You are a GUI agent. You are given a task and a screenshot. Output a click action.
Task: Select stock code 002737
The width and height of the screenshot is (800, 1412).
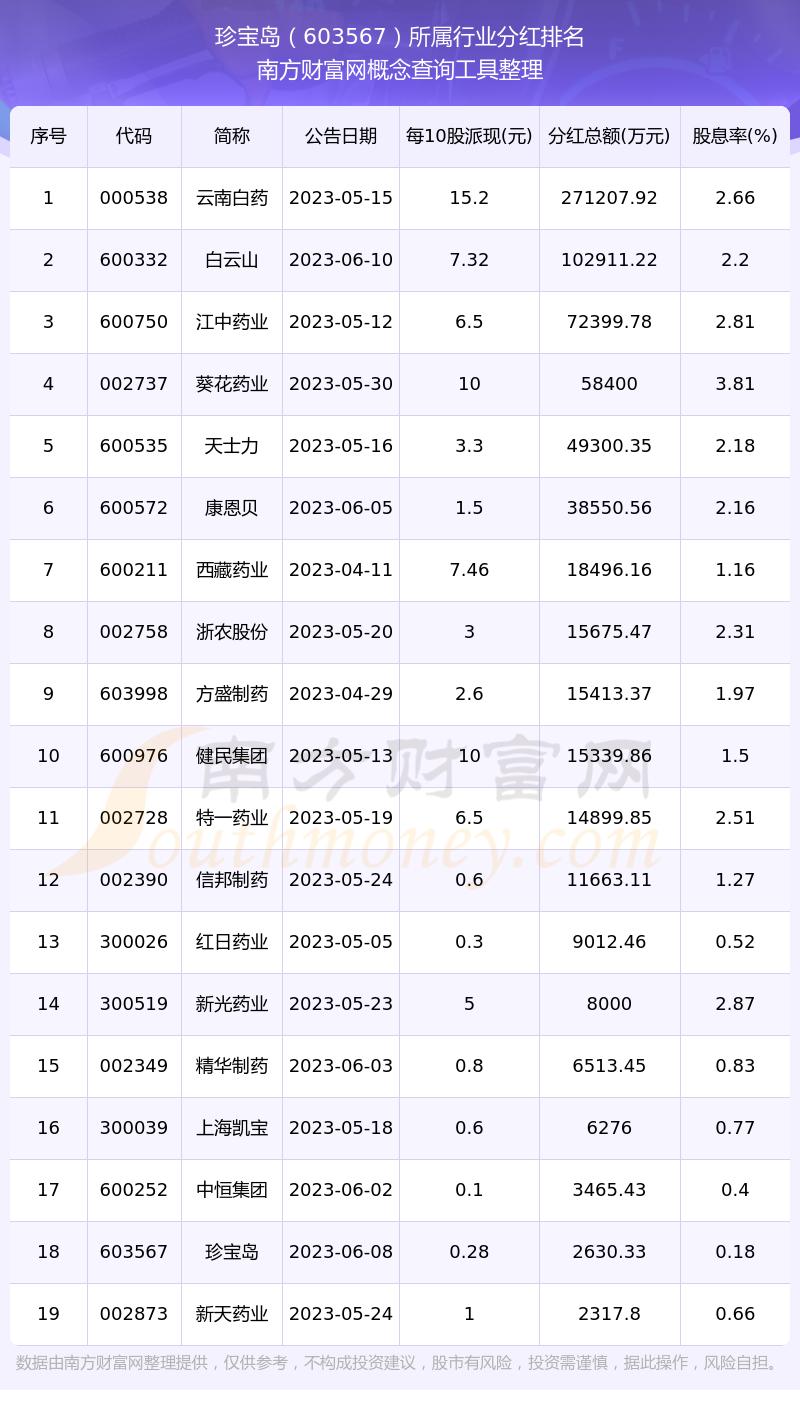click(x=134, y=384)
